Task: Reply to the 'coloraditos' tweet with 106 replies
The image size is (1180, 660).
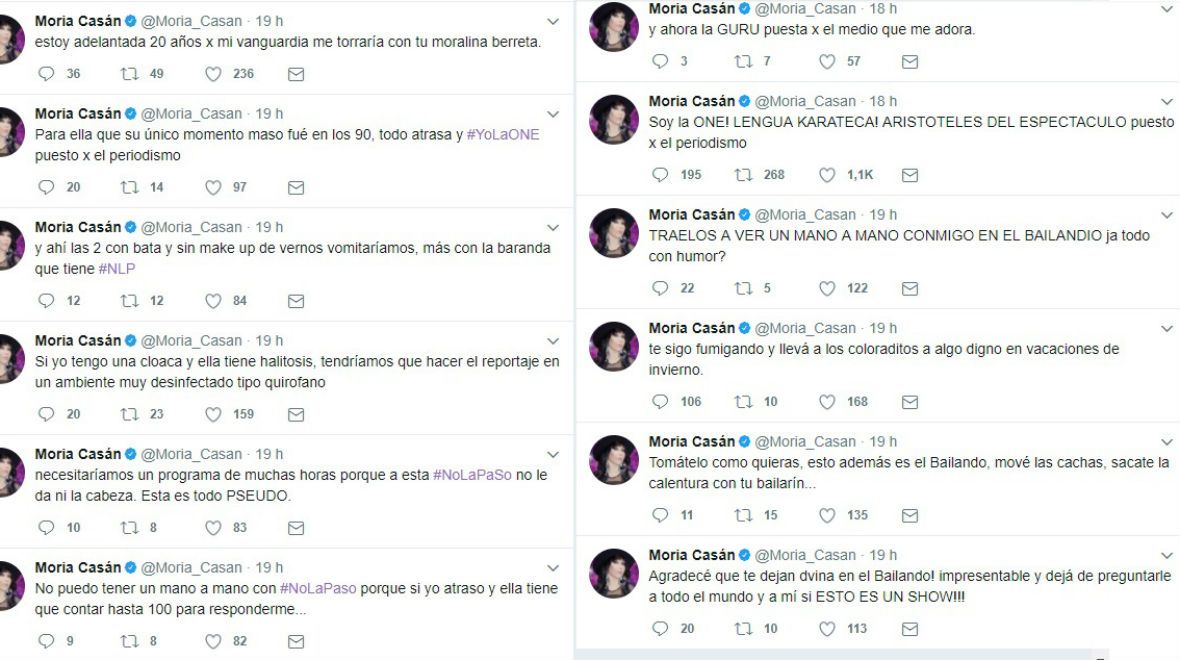Action: tap(660, 401)
